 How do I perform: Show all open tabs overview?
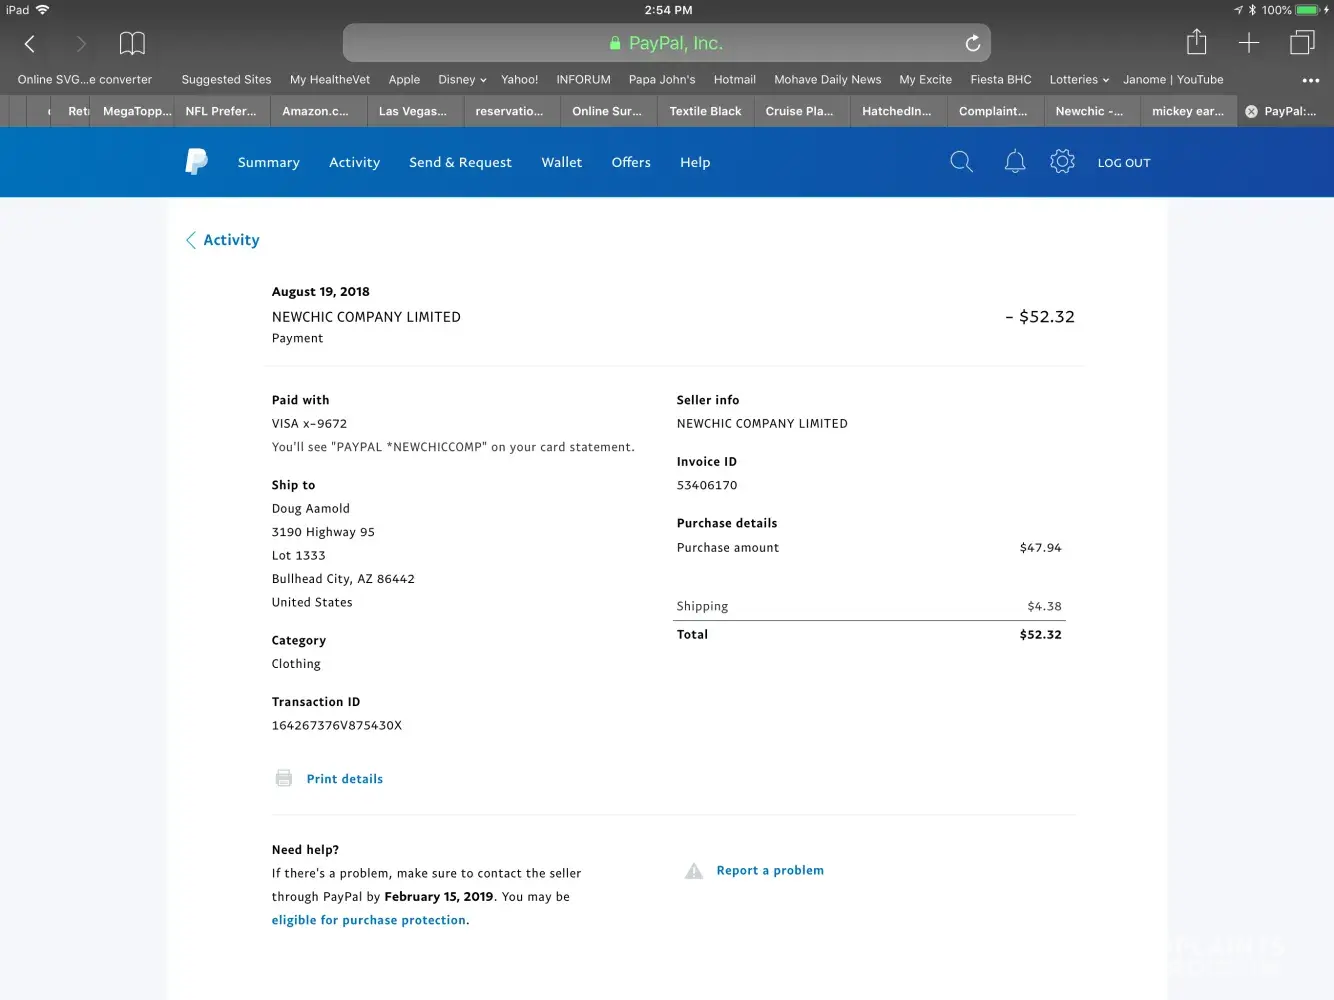(x=1302, y=43)
